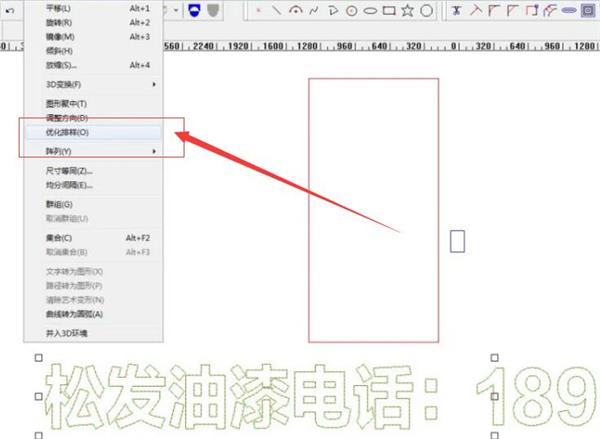This screenshot has width=600, height=439.
Task: Select the second corner chamfer tool
Action: pyautogui.click(x=513, y=10)
